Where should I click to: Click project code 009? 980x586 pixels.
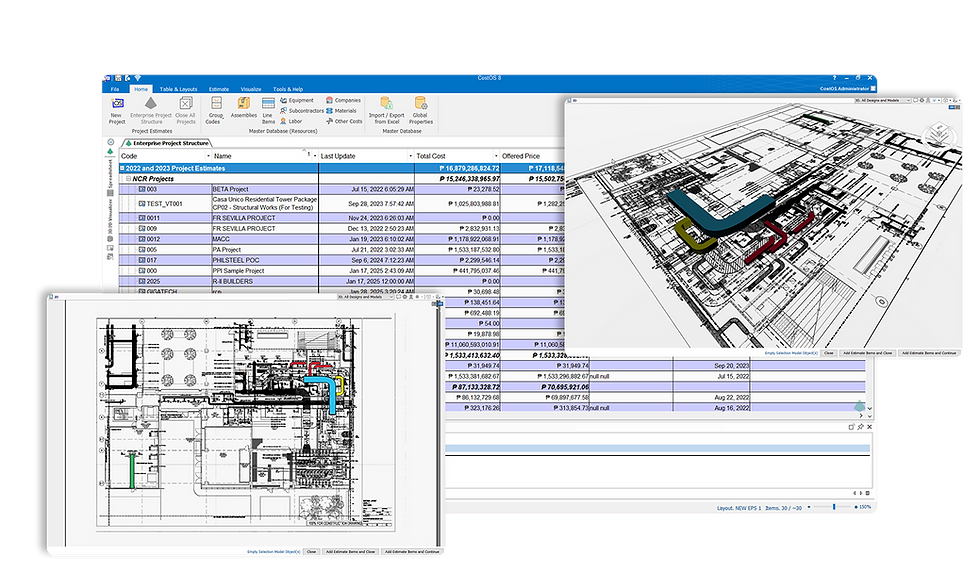152,229
